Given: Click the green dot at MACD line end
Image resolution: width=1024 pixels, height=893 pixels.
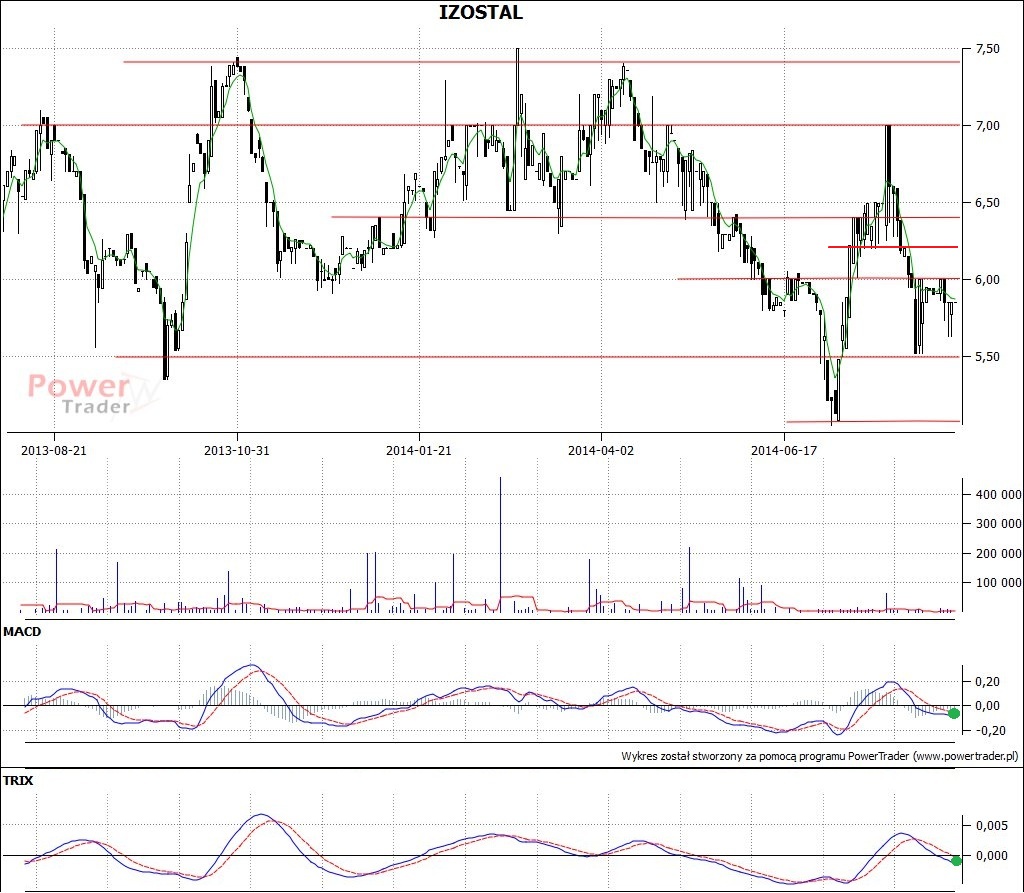Looking at the screenshot, I should (954, 713).
